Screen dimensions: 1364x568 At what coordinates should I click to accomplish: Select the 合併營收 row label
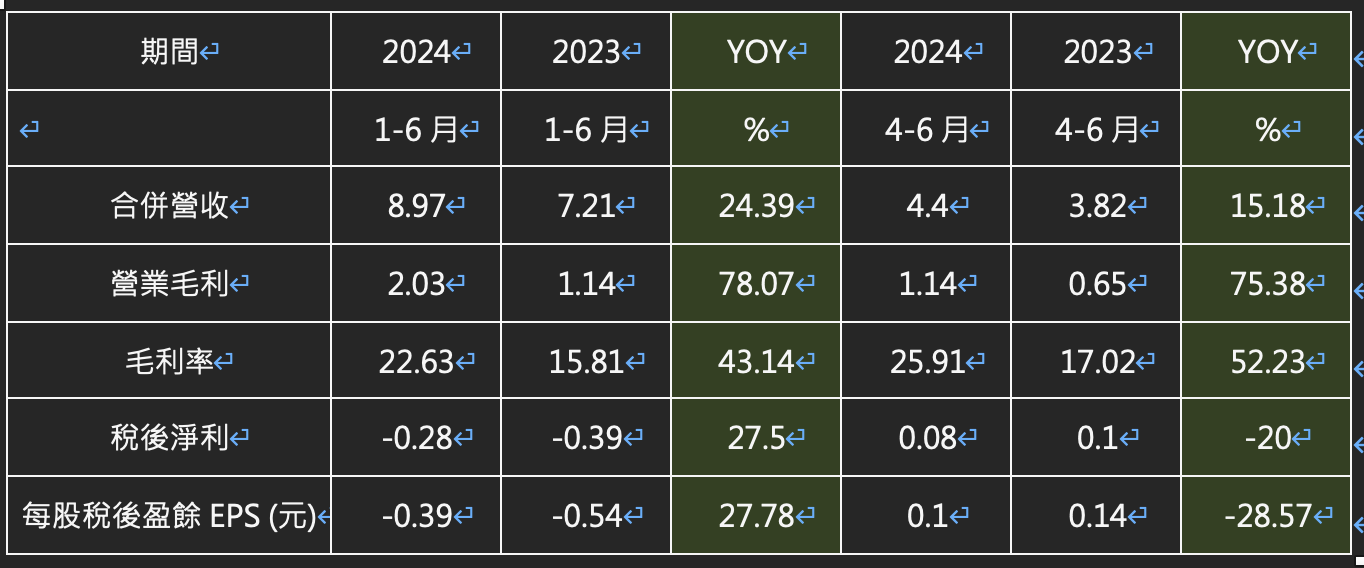(x=170, y=206)
